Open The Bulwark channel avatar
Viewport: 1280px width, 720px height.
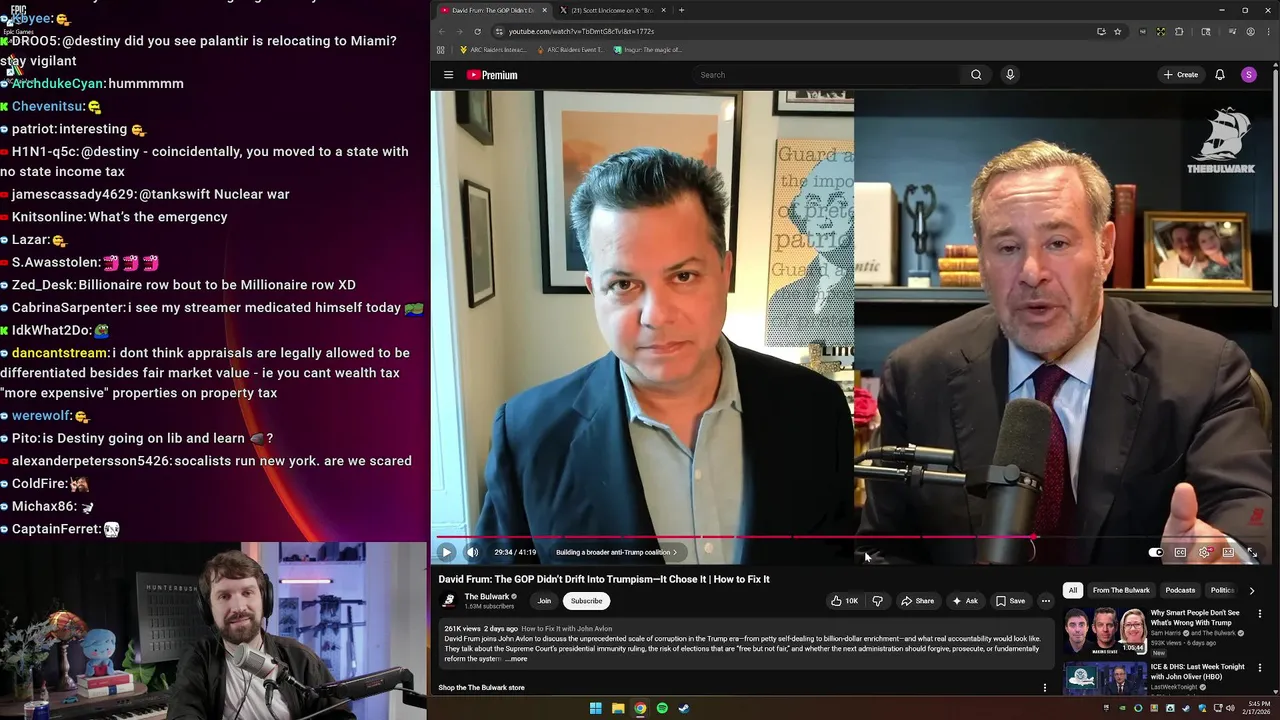[449, 600]
